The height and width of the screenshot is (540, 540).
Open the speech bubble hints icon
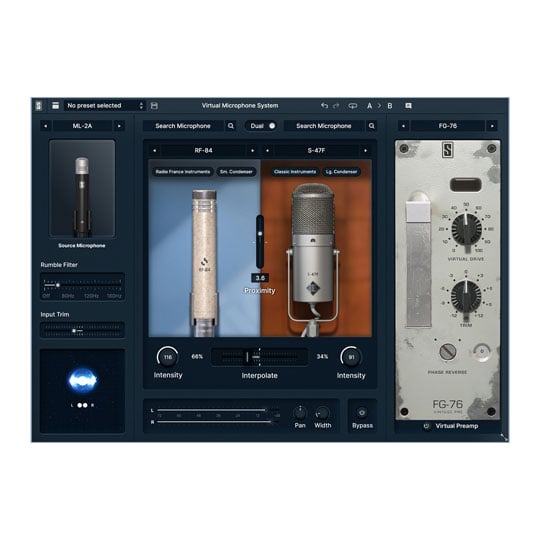click(x=408, y=106)
